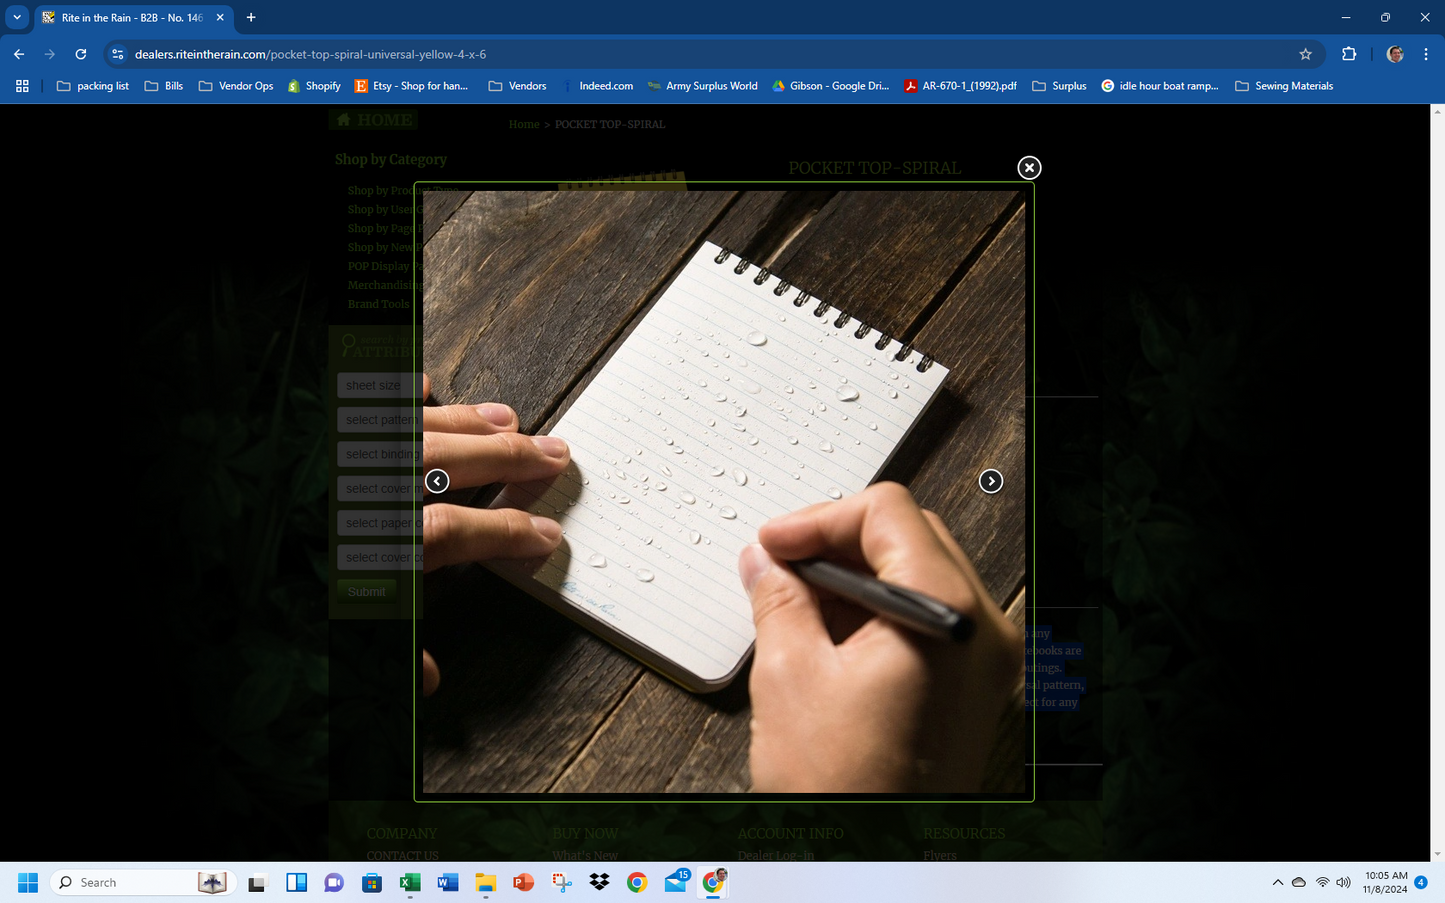Open the Chrome Extensions puzzle icon
The width and height of the screenshot is (1445, 903).
[1349, 54]
